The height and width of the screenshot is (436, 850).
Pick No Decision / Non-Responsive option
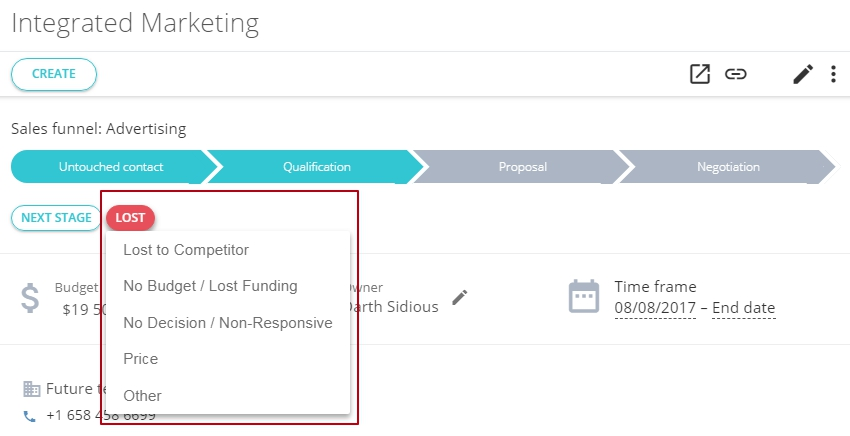pos(228,323)
